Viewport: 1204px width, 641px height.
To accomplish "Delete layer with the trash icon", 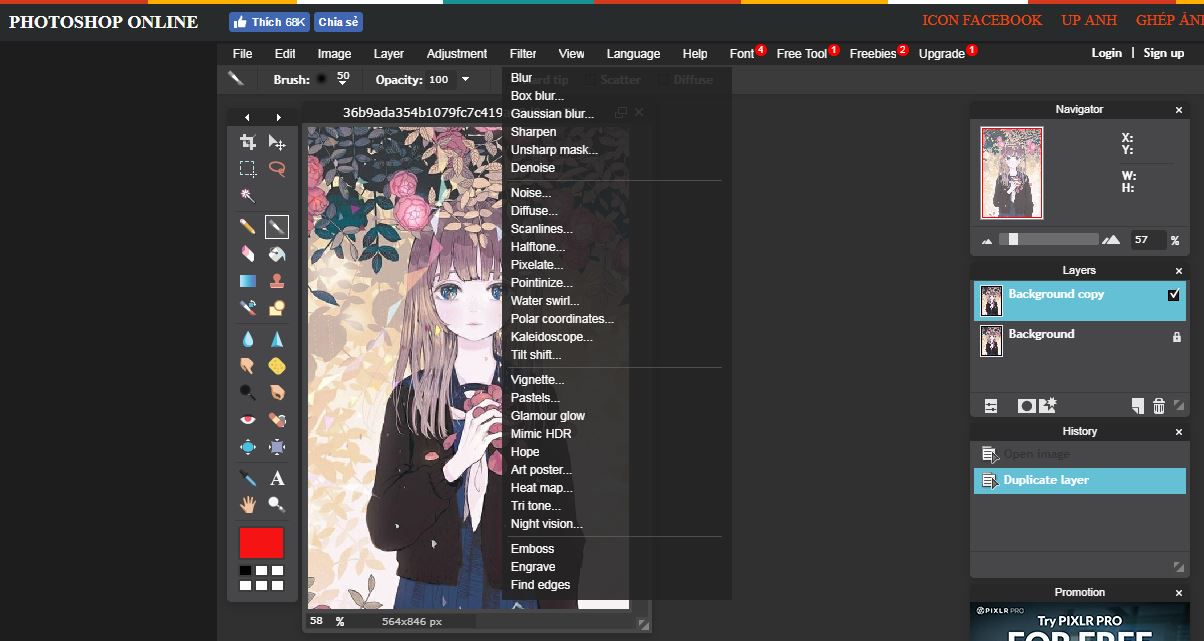I will 1159,406.
